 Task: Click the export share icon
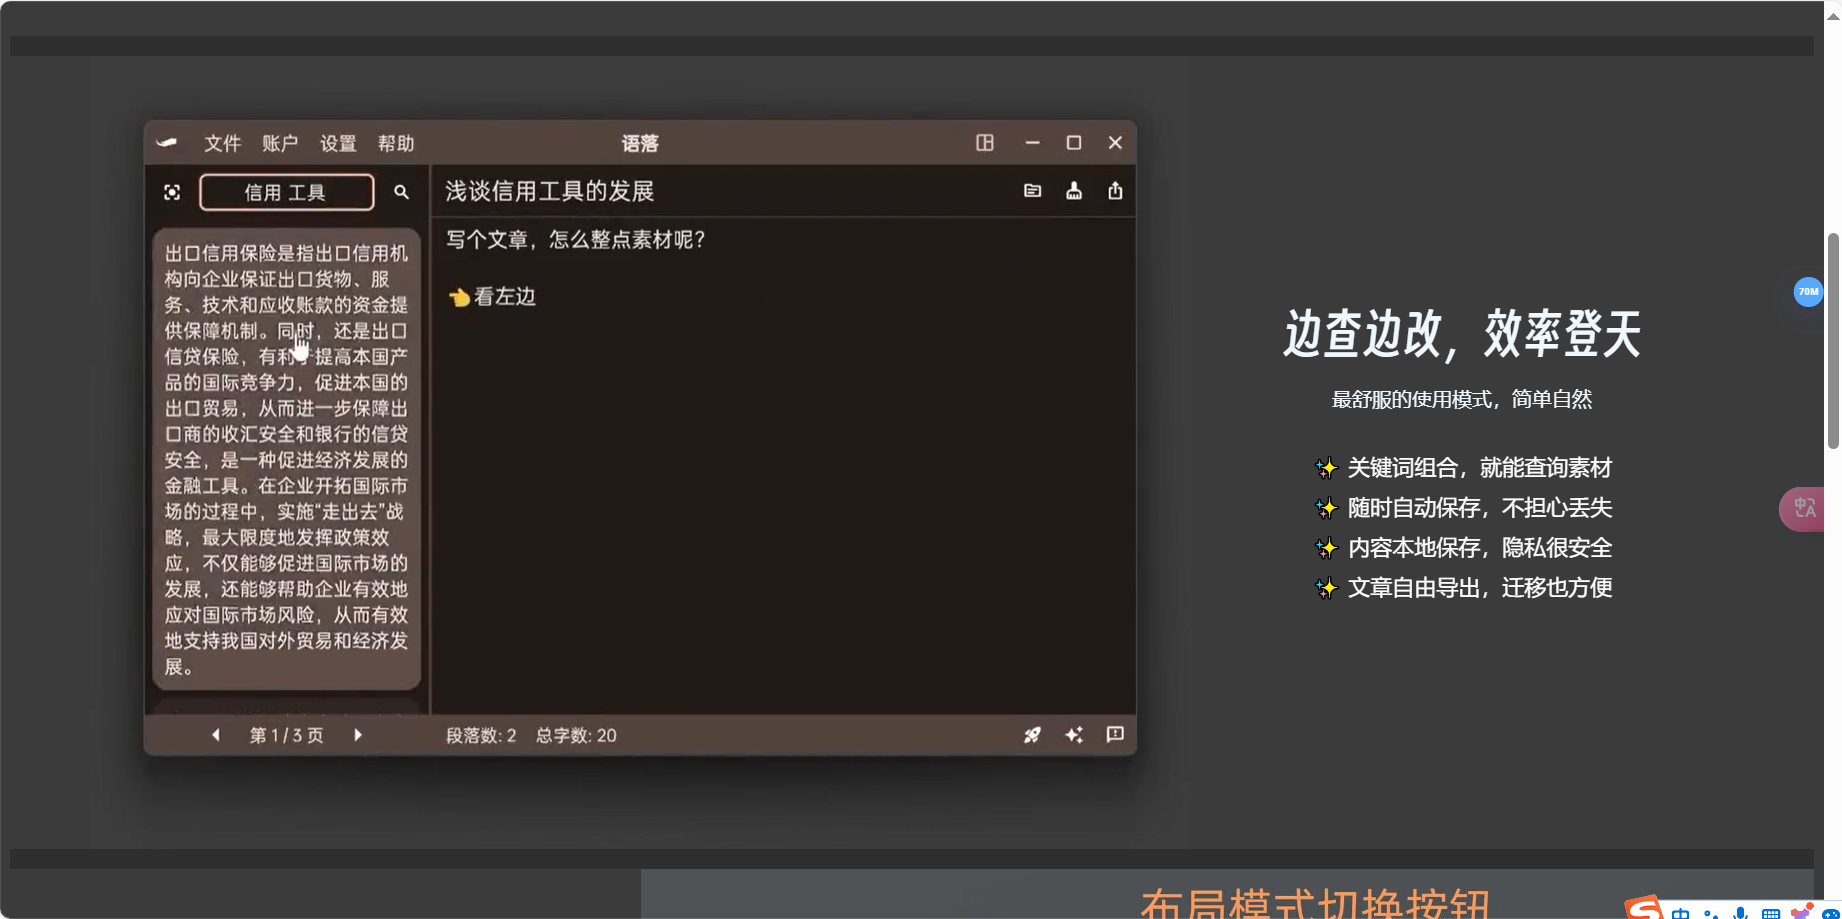click(x=1115, y=191)
